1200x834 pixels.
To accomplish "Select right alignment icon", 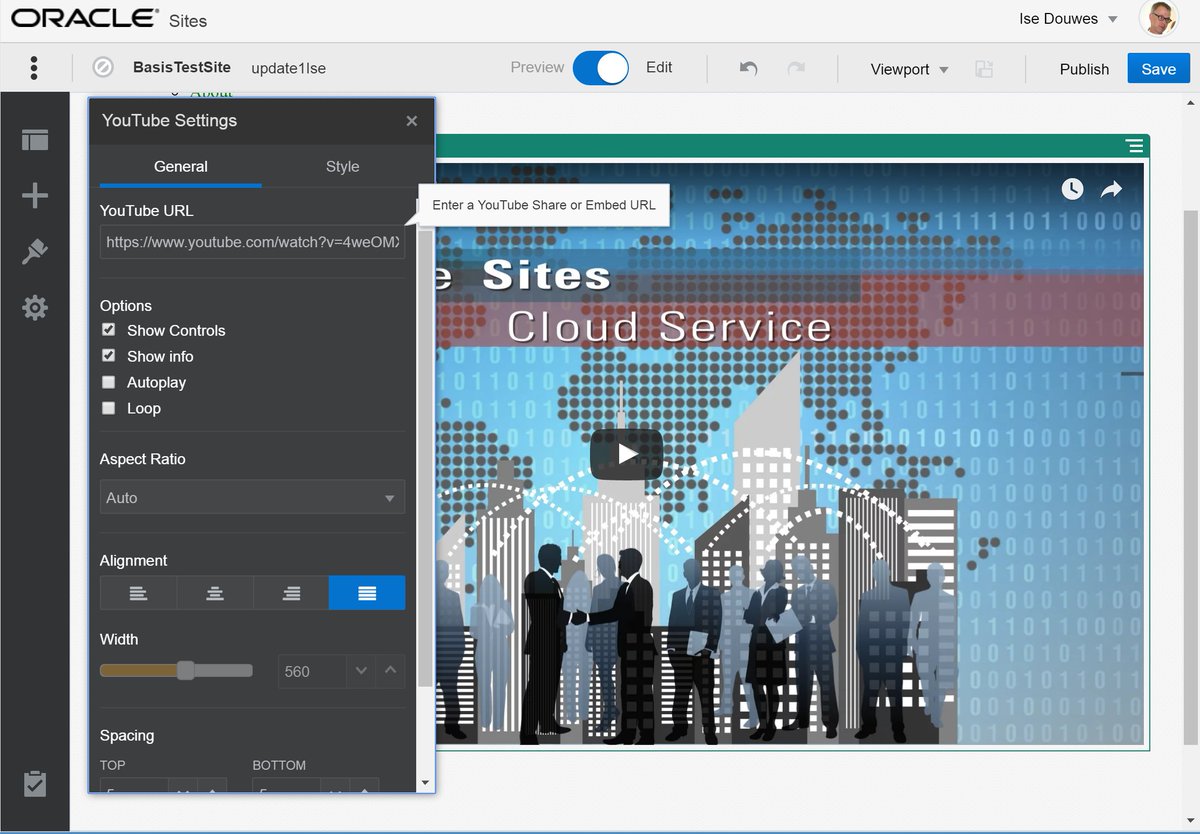I will click(x=291, y=593).
